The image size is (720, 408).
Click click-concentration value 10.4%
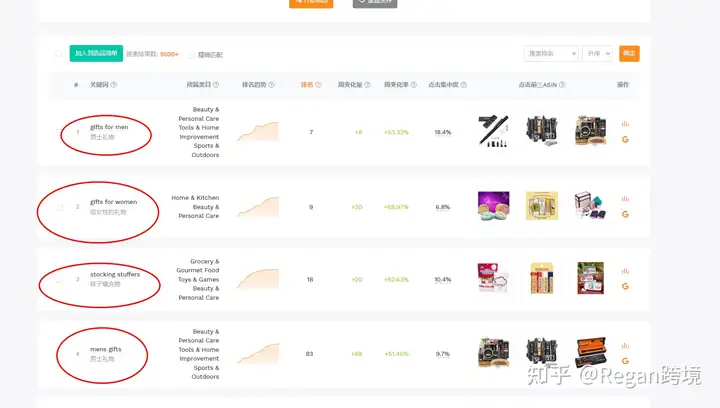443,279
